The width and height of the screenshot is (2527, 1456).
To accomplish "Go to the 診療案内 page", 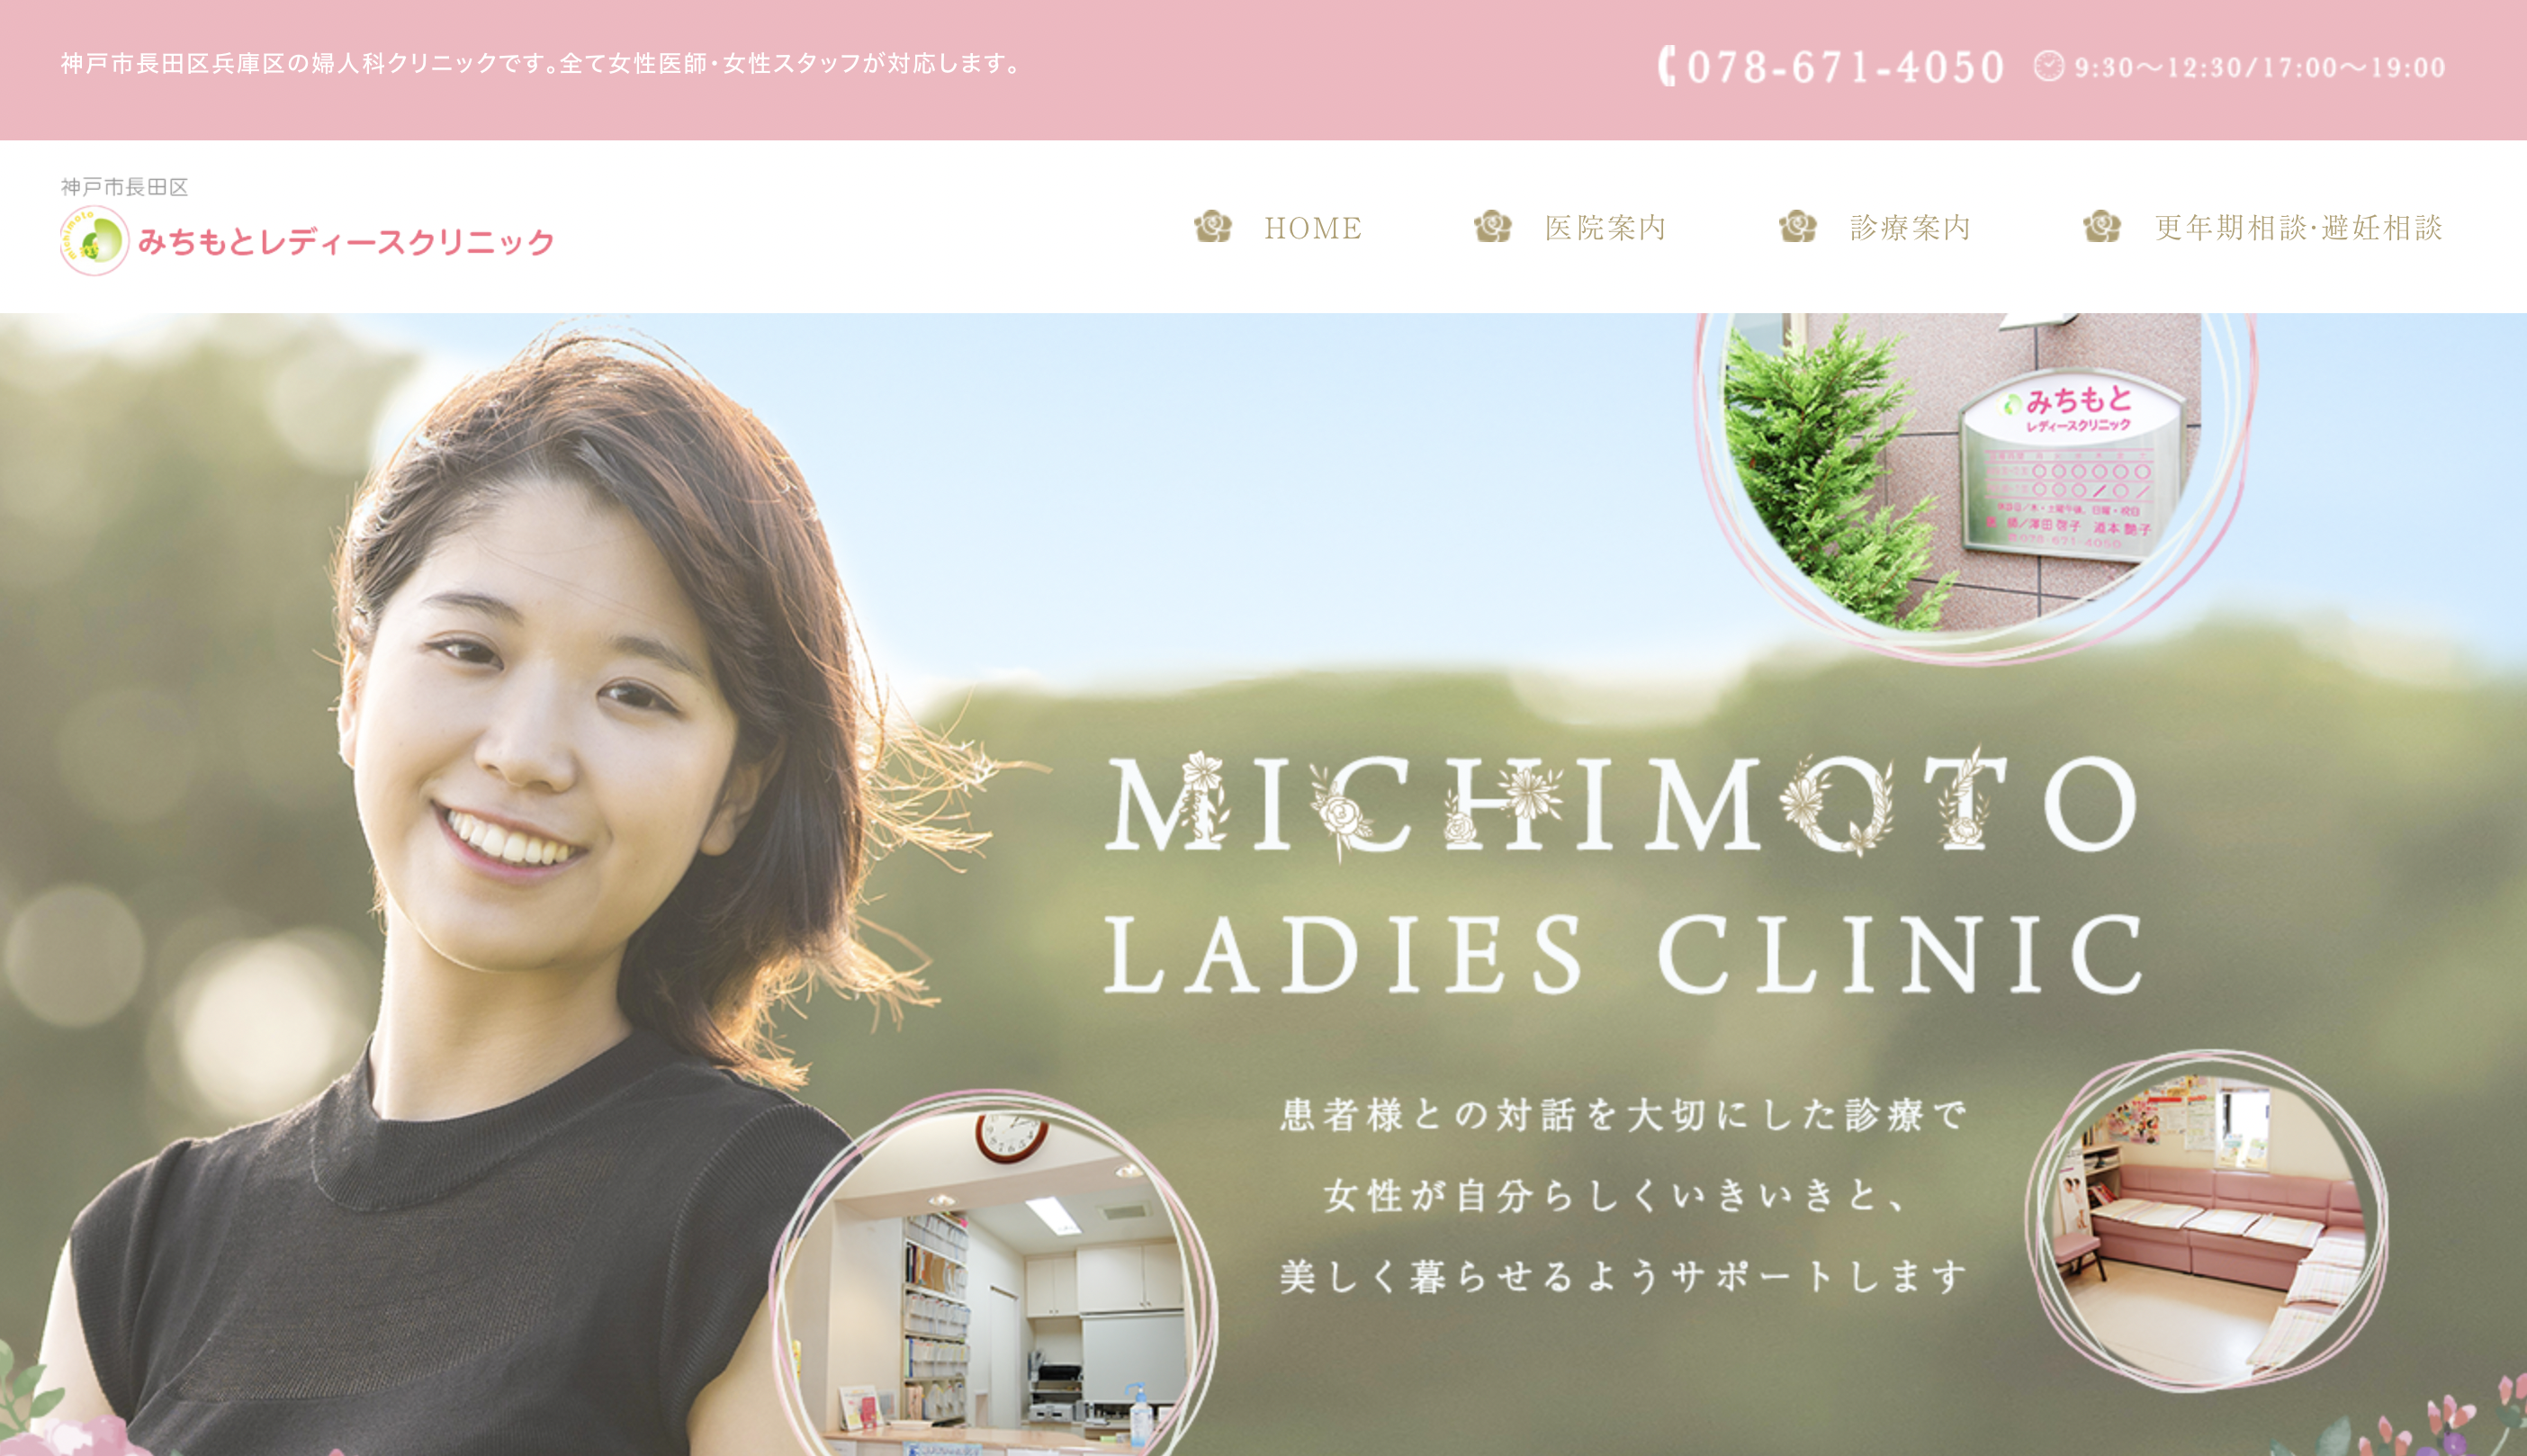I will [1910, 228].
